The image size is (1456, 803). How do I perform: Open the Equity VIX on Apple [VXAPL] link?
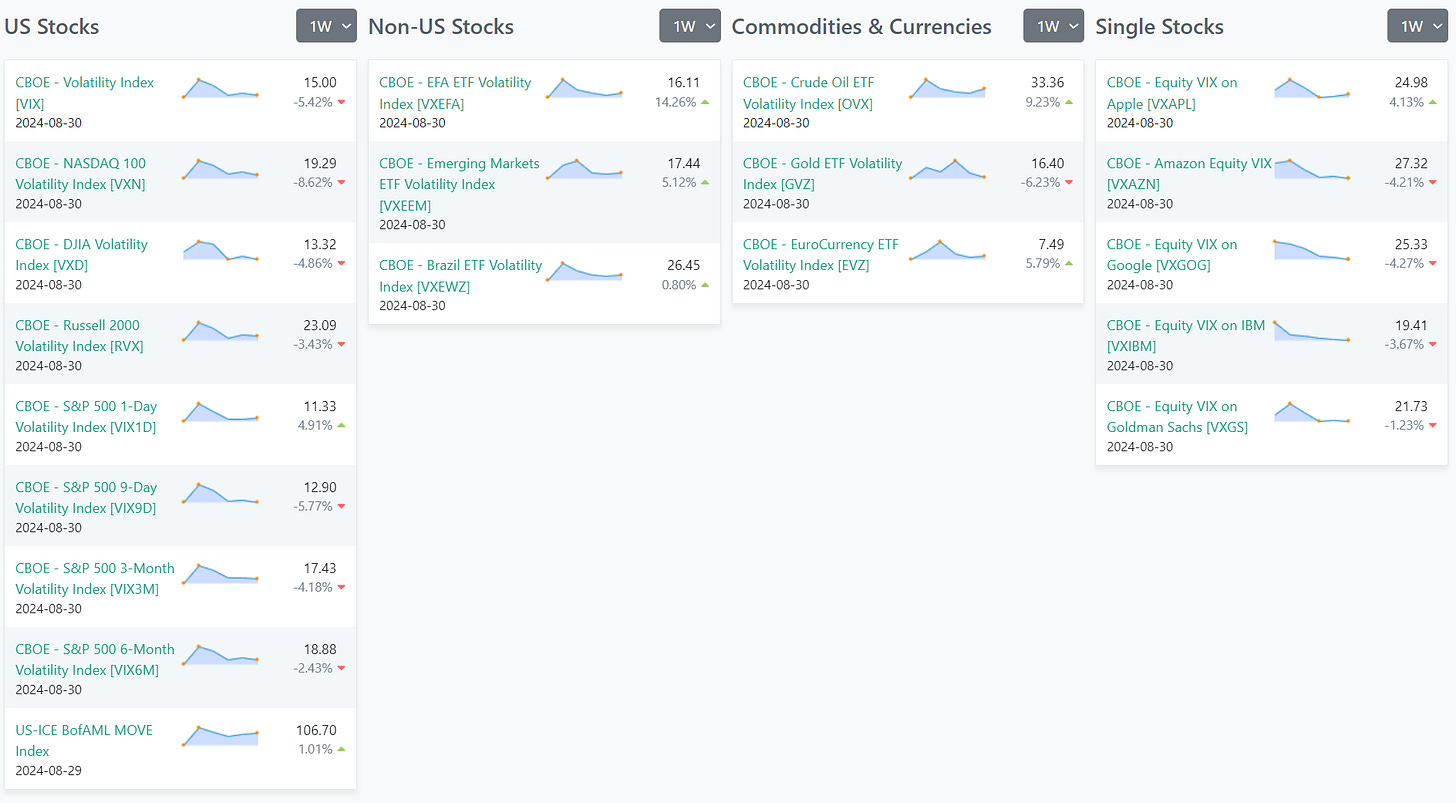[1172, 93]
